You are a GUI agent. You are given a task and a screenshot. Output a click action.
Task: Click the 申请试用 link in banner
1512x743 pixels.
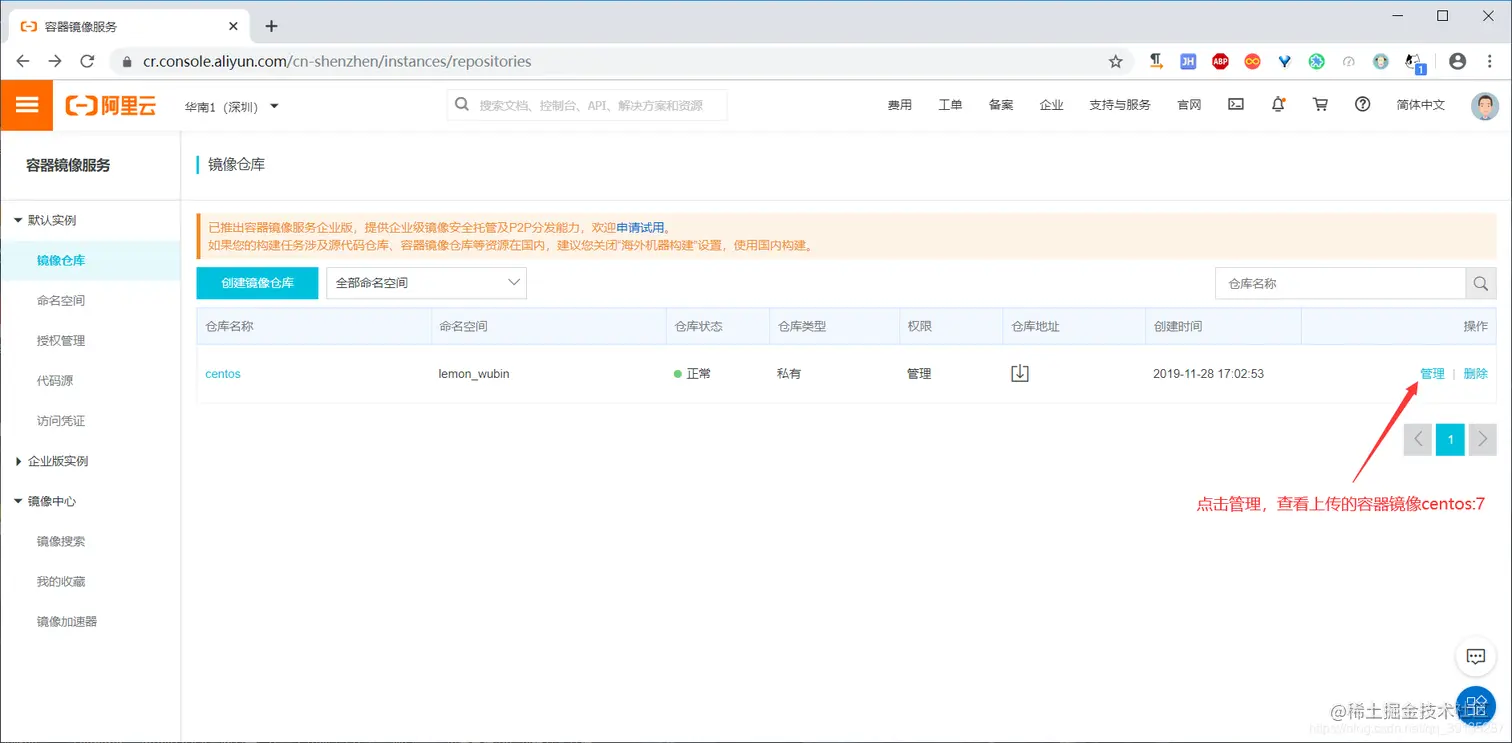point(640,228)
